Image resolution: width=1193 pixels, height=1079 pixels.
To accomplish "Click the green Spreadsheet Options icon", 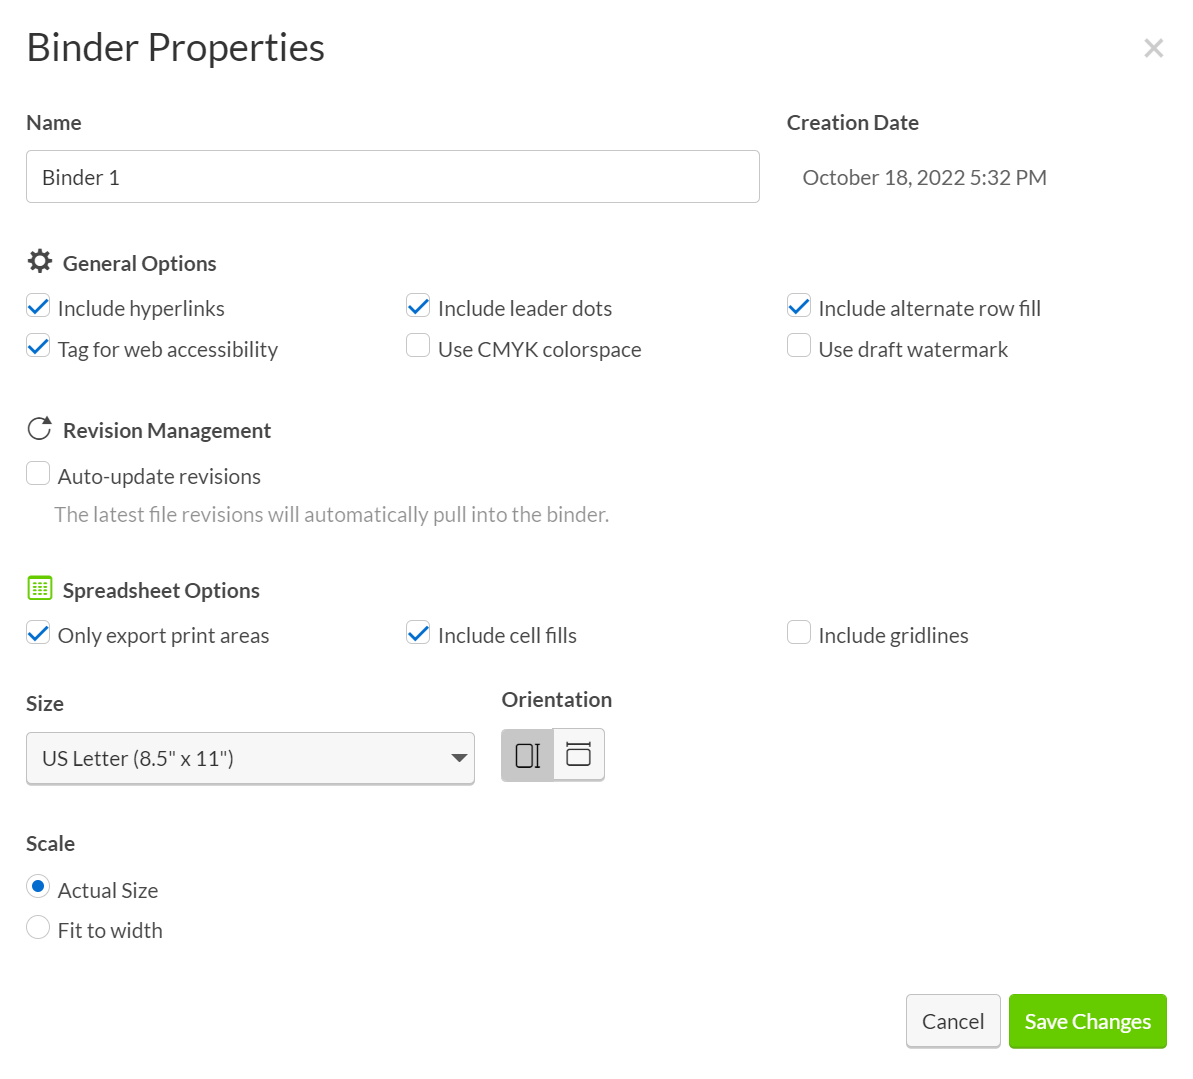I will click(39, 588).
